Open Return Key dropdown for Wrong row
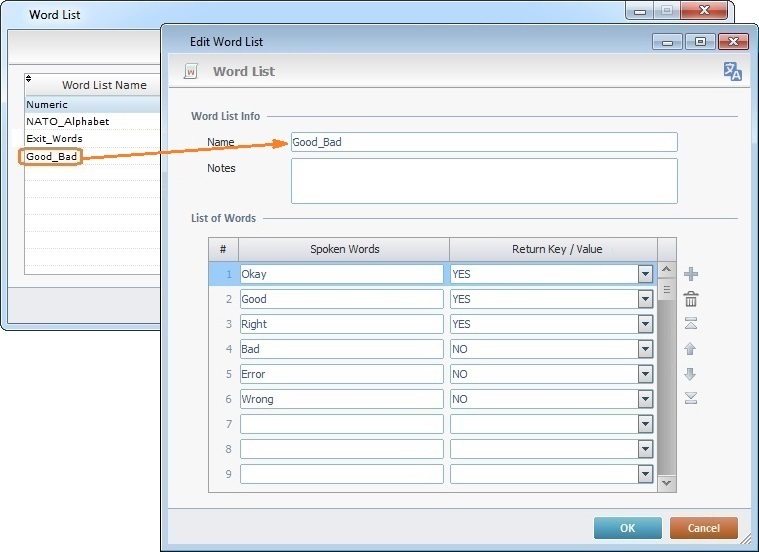 coord(645,399)
